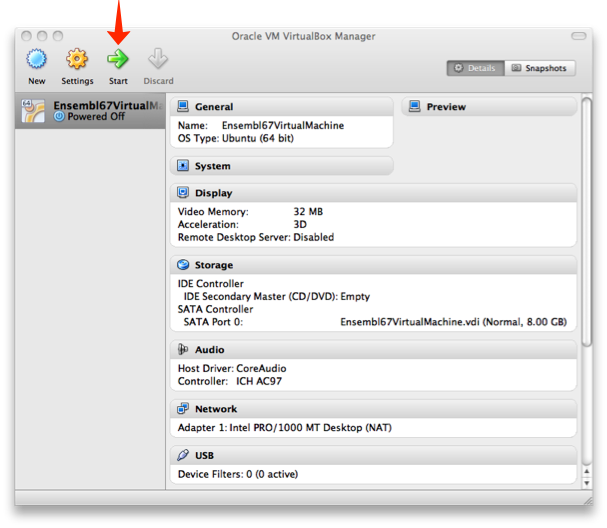This screenshot has width=607, height=528.
Task: Click the New virtual machine icon
Action: pos(36,59)
